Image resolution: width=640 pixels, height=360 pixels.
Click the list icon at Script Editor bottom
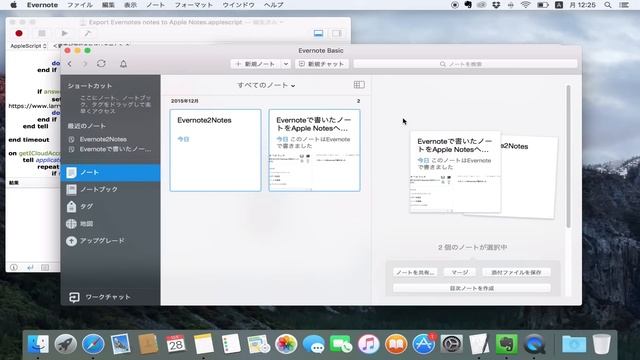(x=45, y=267)
